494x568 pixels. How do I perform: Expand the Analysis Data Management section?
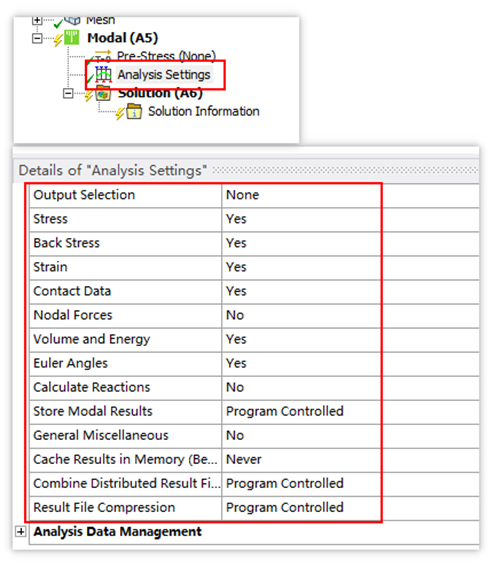coord(21,531)
